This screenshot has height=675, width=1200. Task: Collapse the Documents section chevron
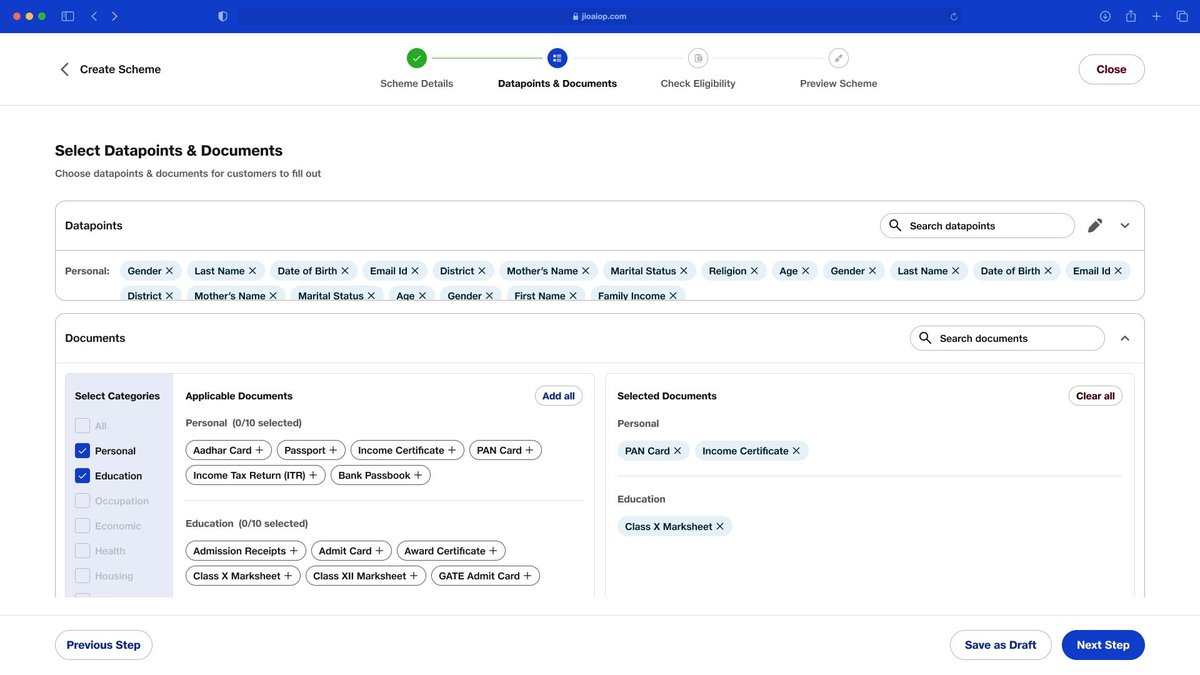coord(1124,337)
